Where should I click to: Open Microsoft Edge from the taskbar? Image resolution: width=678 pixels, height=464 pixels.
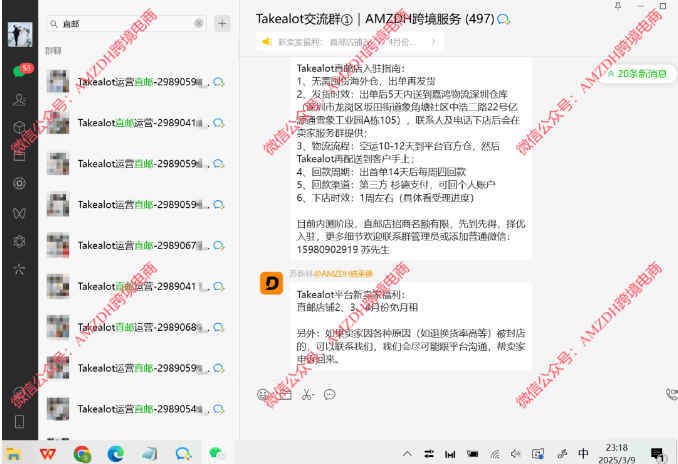pos(115,454)
